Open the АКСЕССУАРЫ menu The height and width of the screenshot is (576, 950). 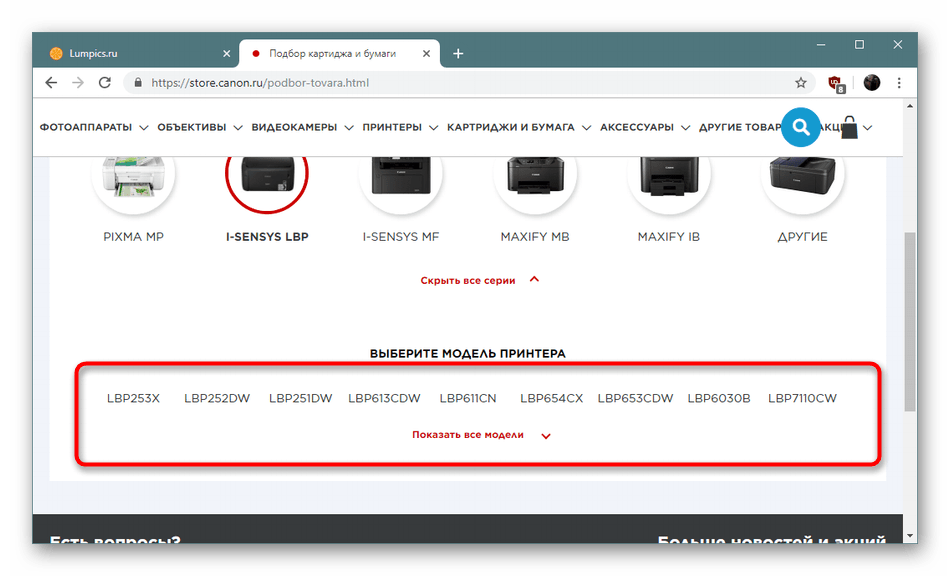pos(637,127)
